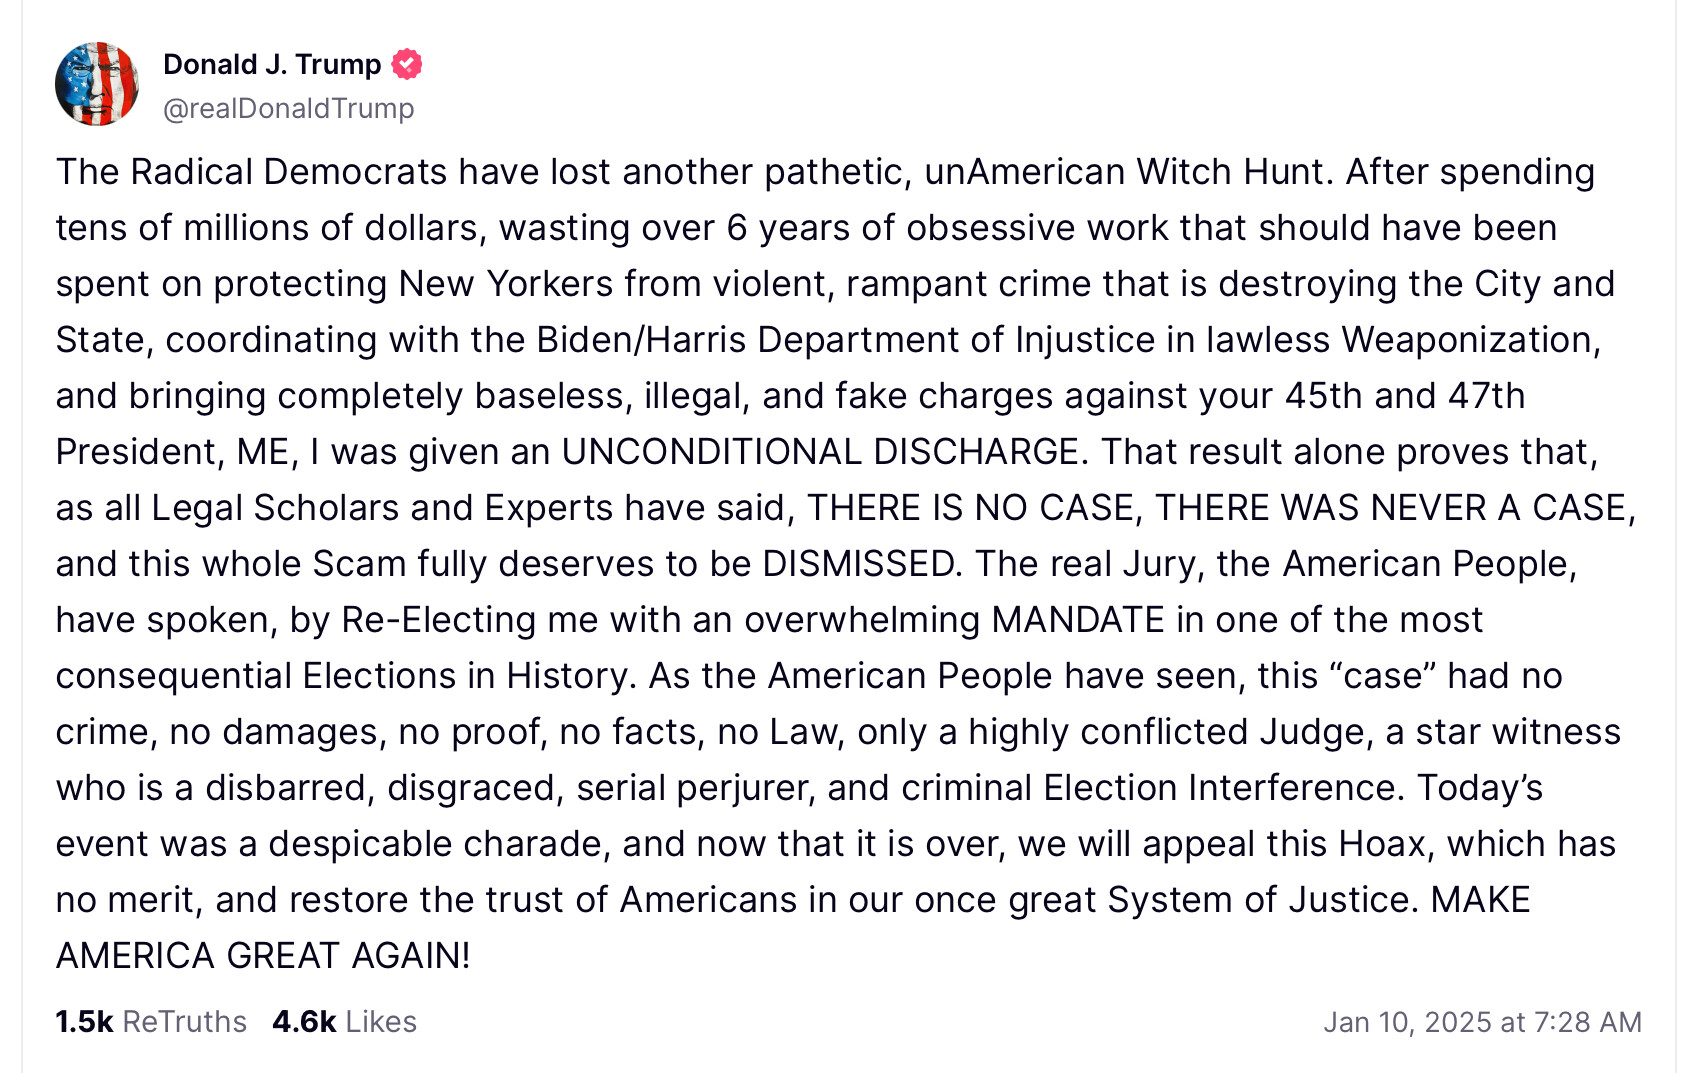Click THERE WAS NEVER A CASE text
Image resolution: width=1699 pixels, height=1073 pixels.
pyautogui.click(x=1391, y=508)
